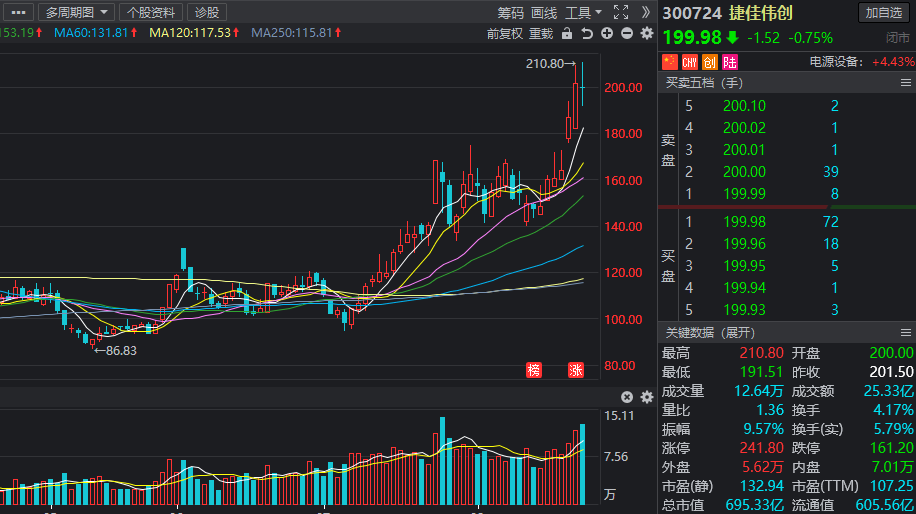Image resolution: width=916 pixels, height=514 pixels.
Task: Open the 关键数据 panel menu icon
Action: point(905,333)
